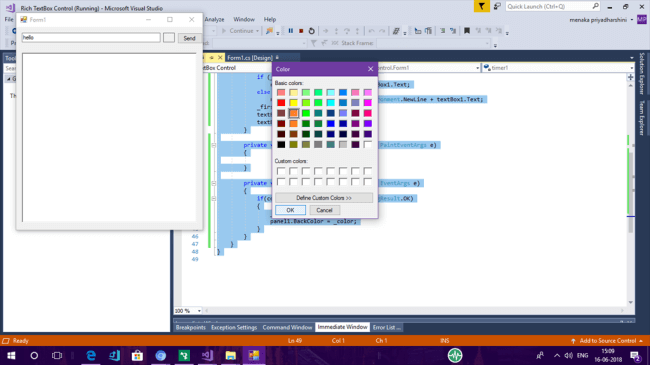Click the split editor plus icon above scrollbar
The height and width of the screenshot is (365, 650).
click(631, 77)
